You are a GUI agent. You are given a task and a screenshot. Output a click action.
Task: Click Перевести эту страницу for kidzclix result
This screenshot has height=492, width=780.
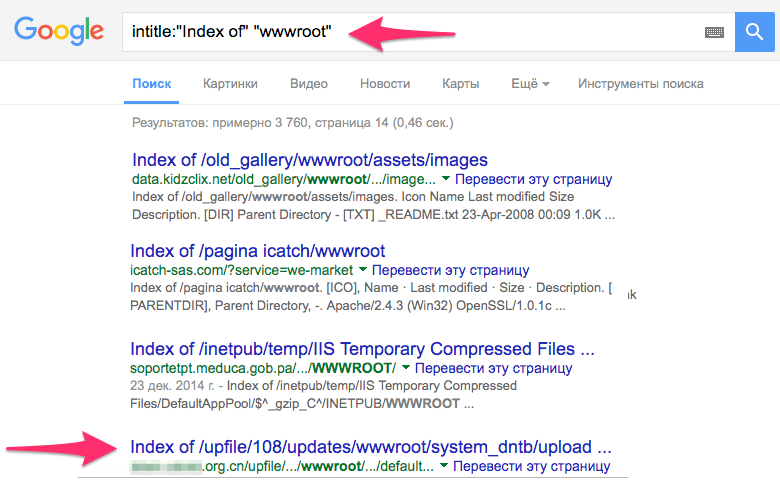(533, 180)
